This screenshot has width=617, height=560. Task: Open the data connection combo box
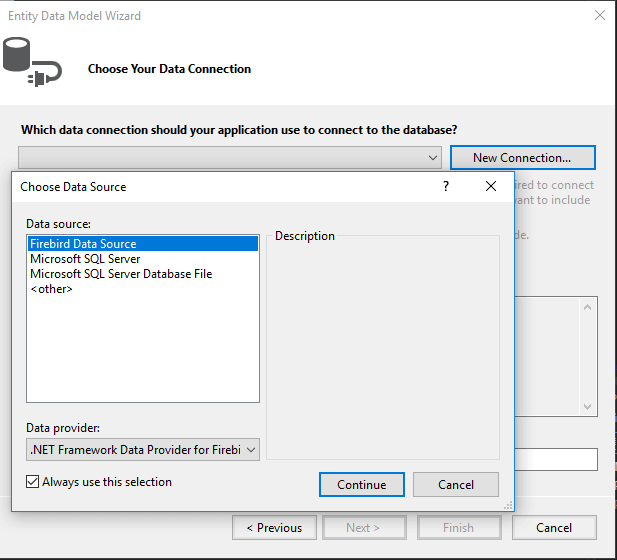point(230,158)
